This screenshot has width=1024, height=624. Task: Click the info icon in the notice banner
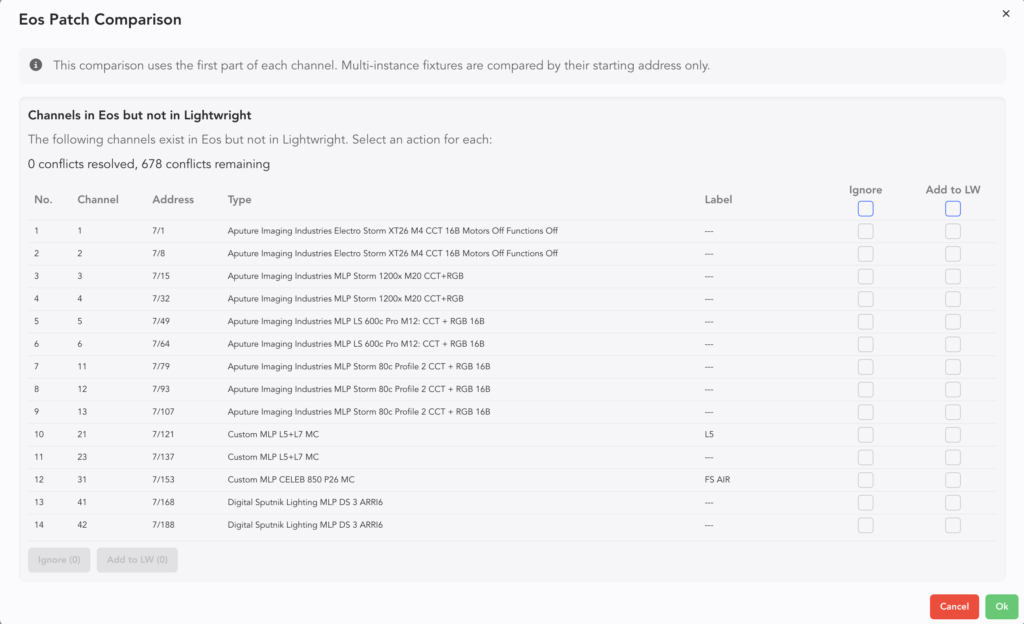[36, 65]
